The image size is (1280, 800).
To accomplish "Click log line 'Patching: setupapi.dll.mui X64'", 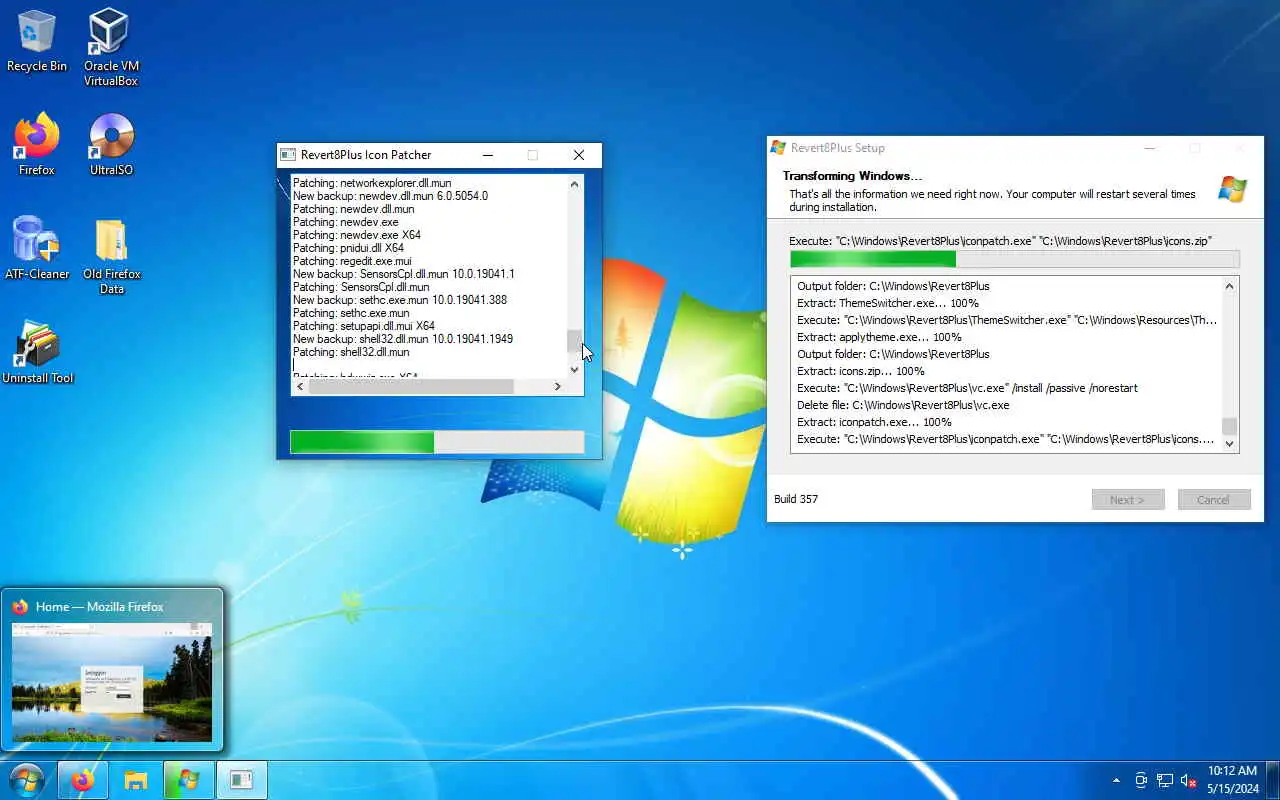I will click(x=363, y=326).
